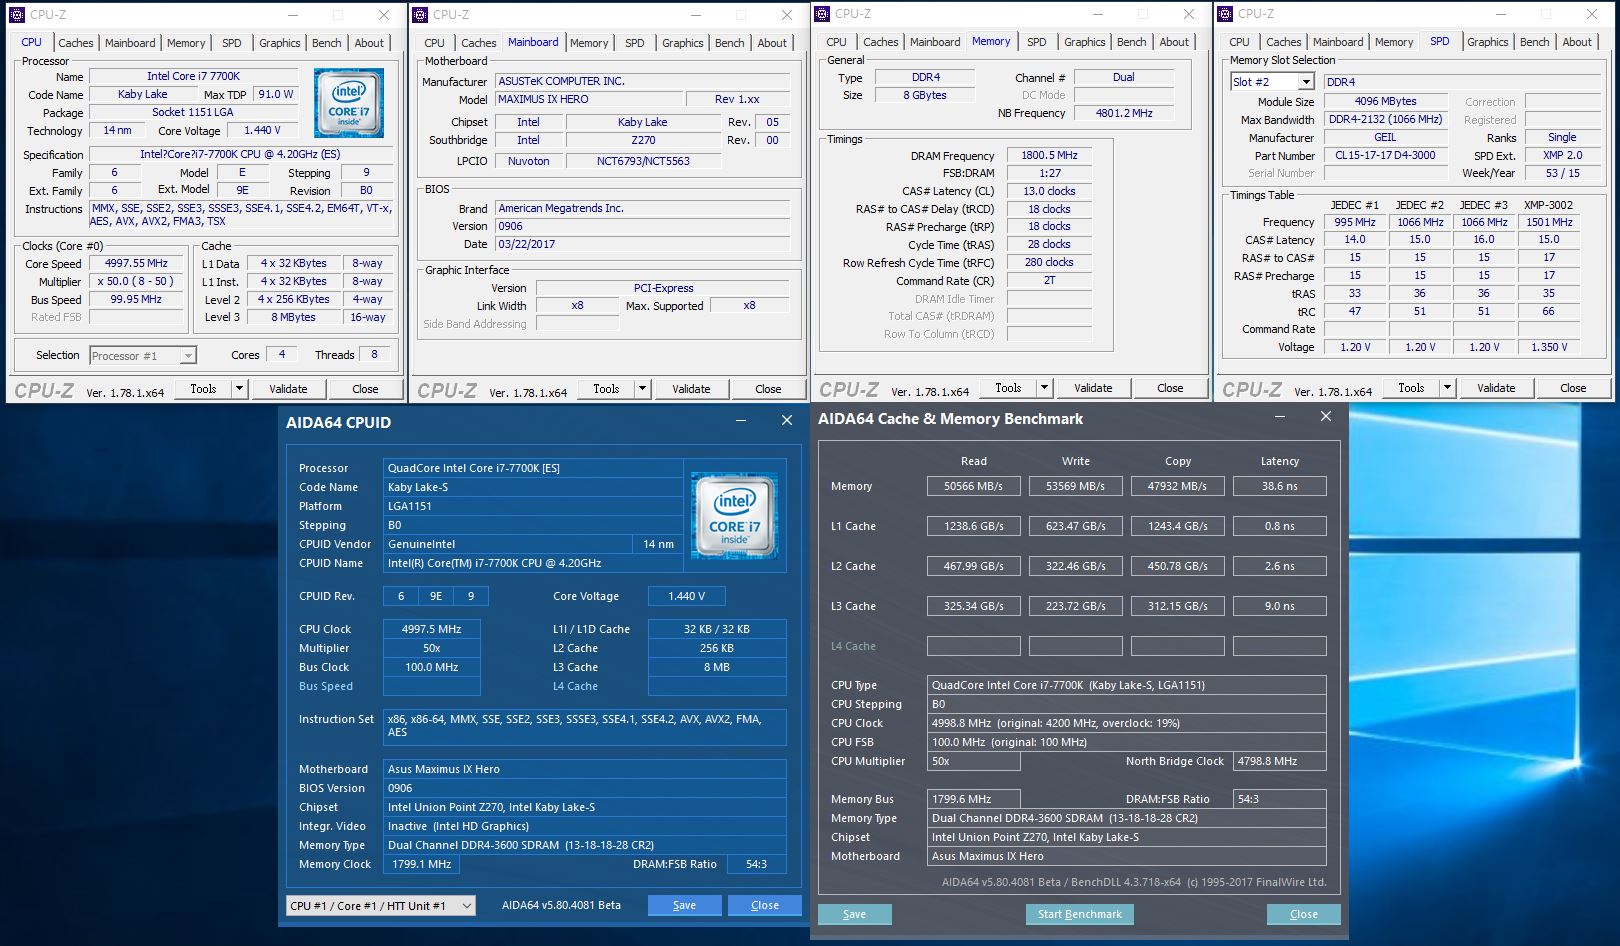Click the Command Rate 2T value
The height and width of the screenshot is (946, 1620).
click(x=1049, y=281)
